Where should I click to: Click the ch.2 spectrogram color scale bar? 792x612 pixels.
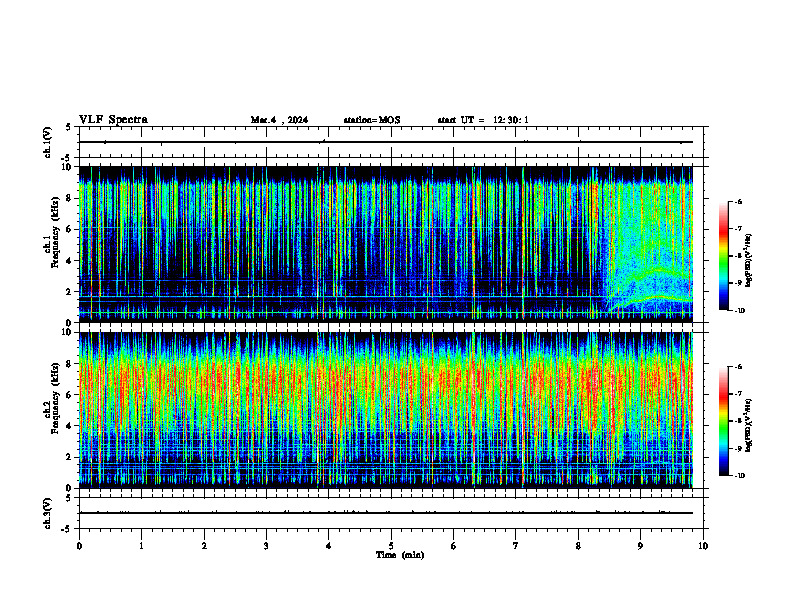point(723,421)
